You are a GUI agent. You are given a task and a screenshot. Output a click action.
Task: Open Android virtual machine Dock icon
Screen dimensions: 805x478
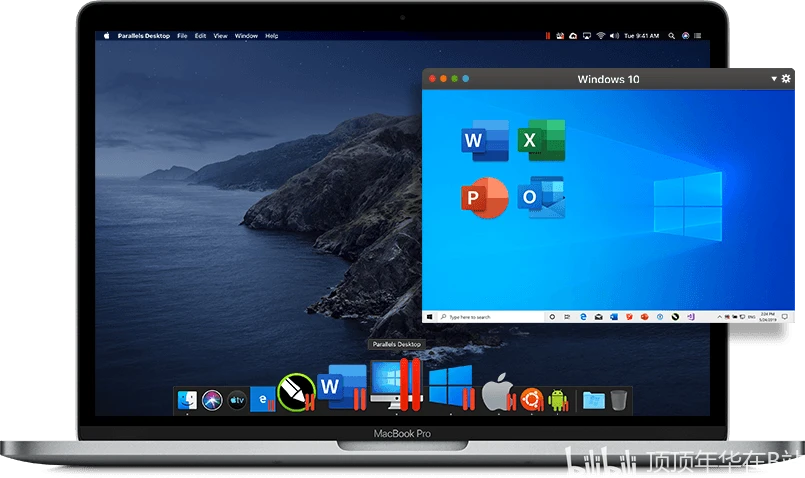click(x=558, y=400)
